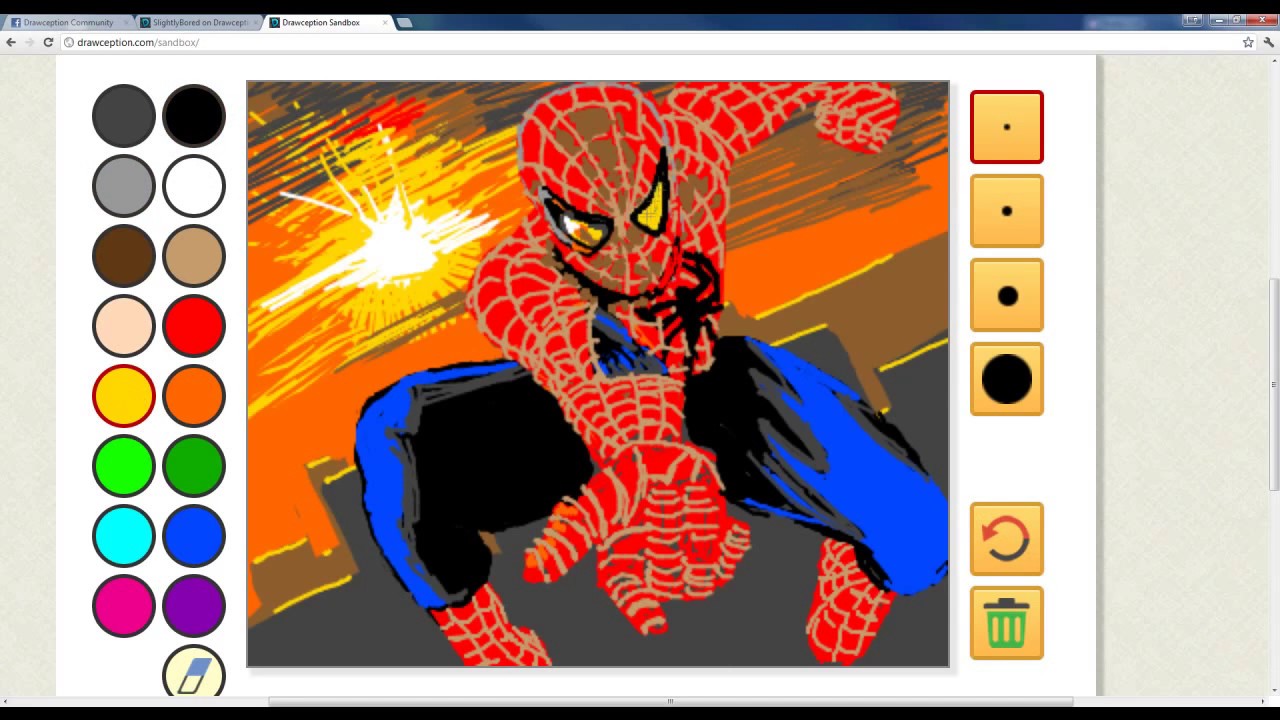Open the browser wrench menu

pos(1268,42)
